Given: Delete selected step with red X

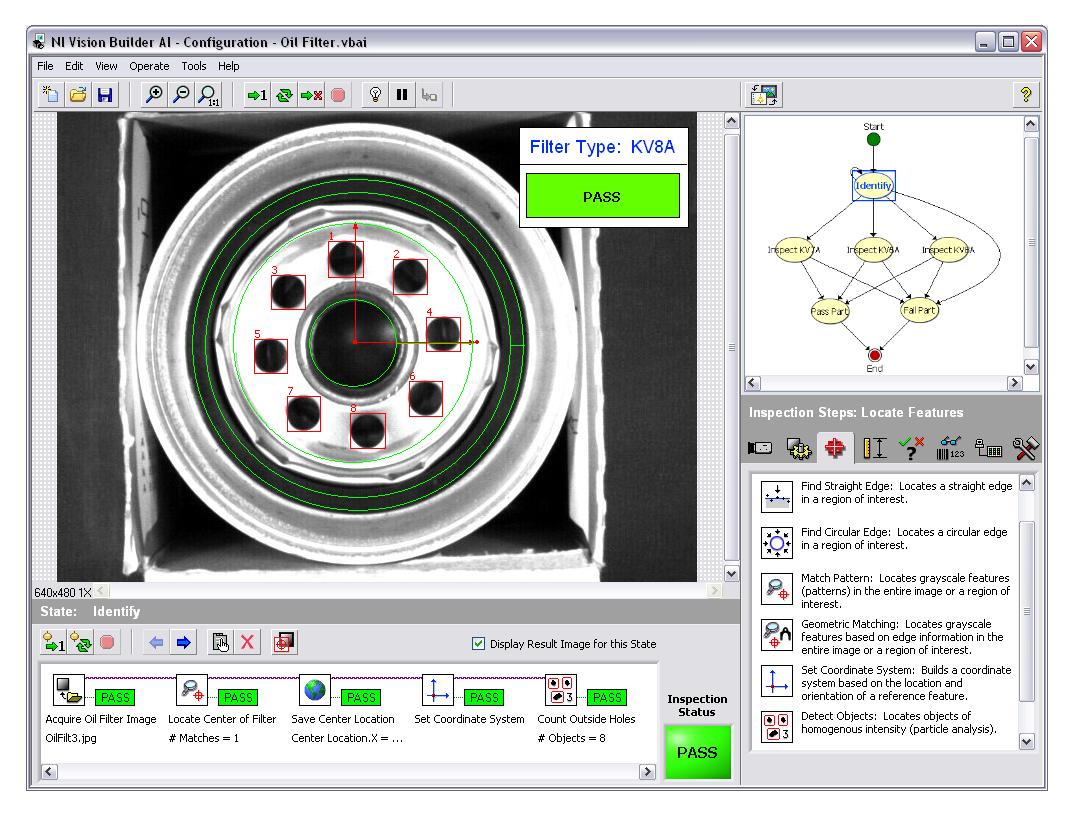Looking at the screenshot, I should coord(247,643).
